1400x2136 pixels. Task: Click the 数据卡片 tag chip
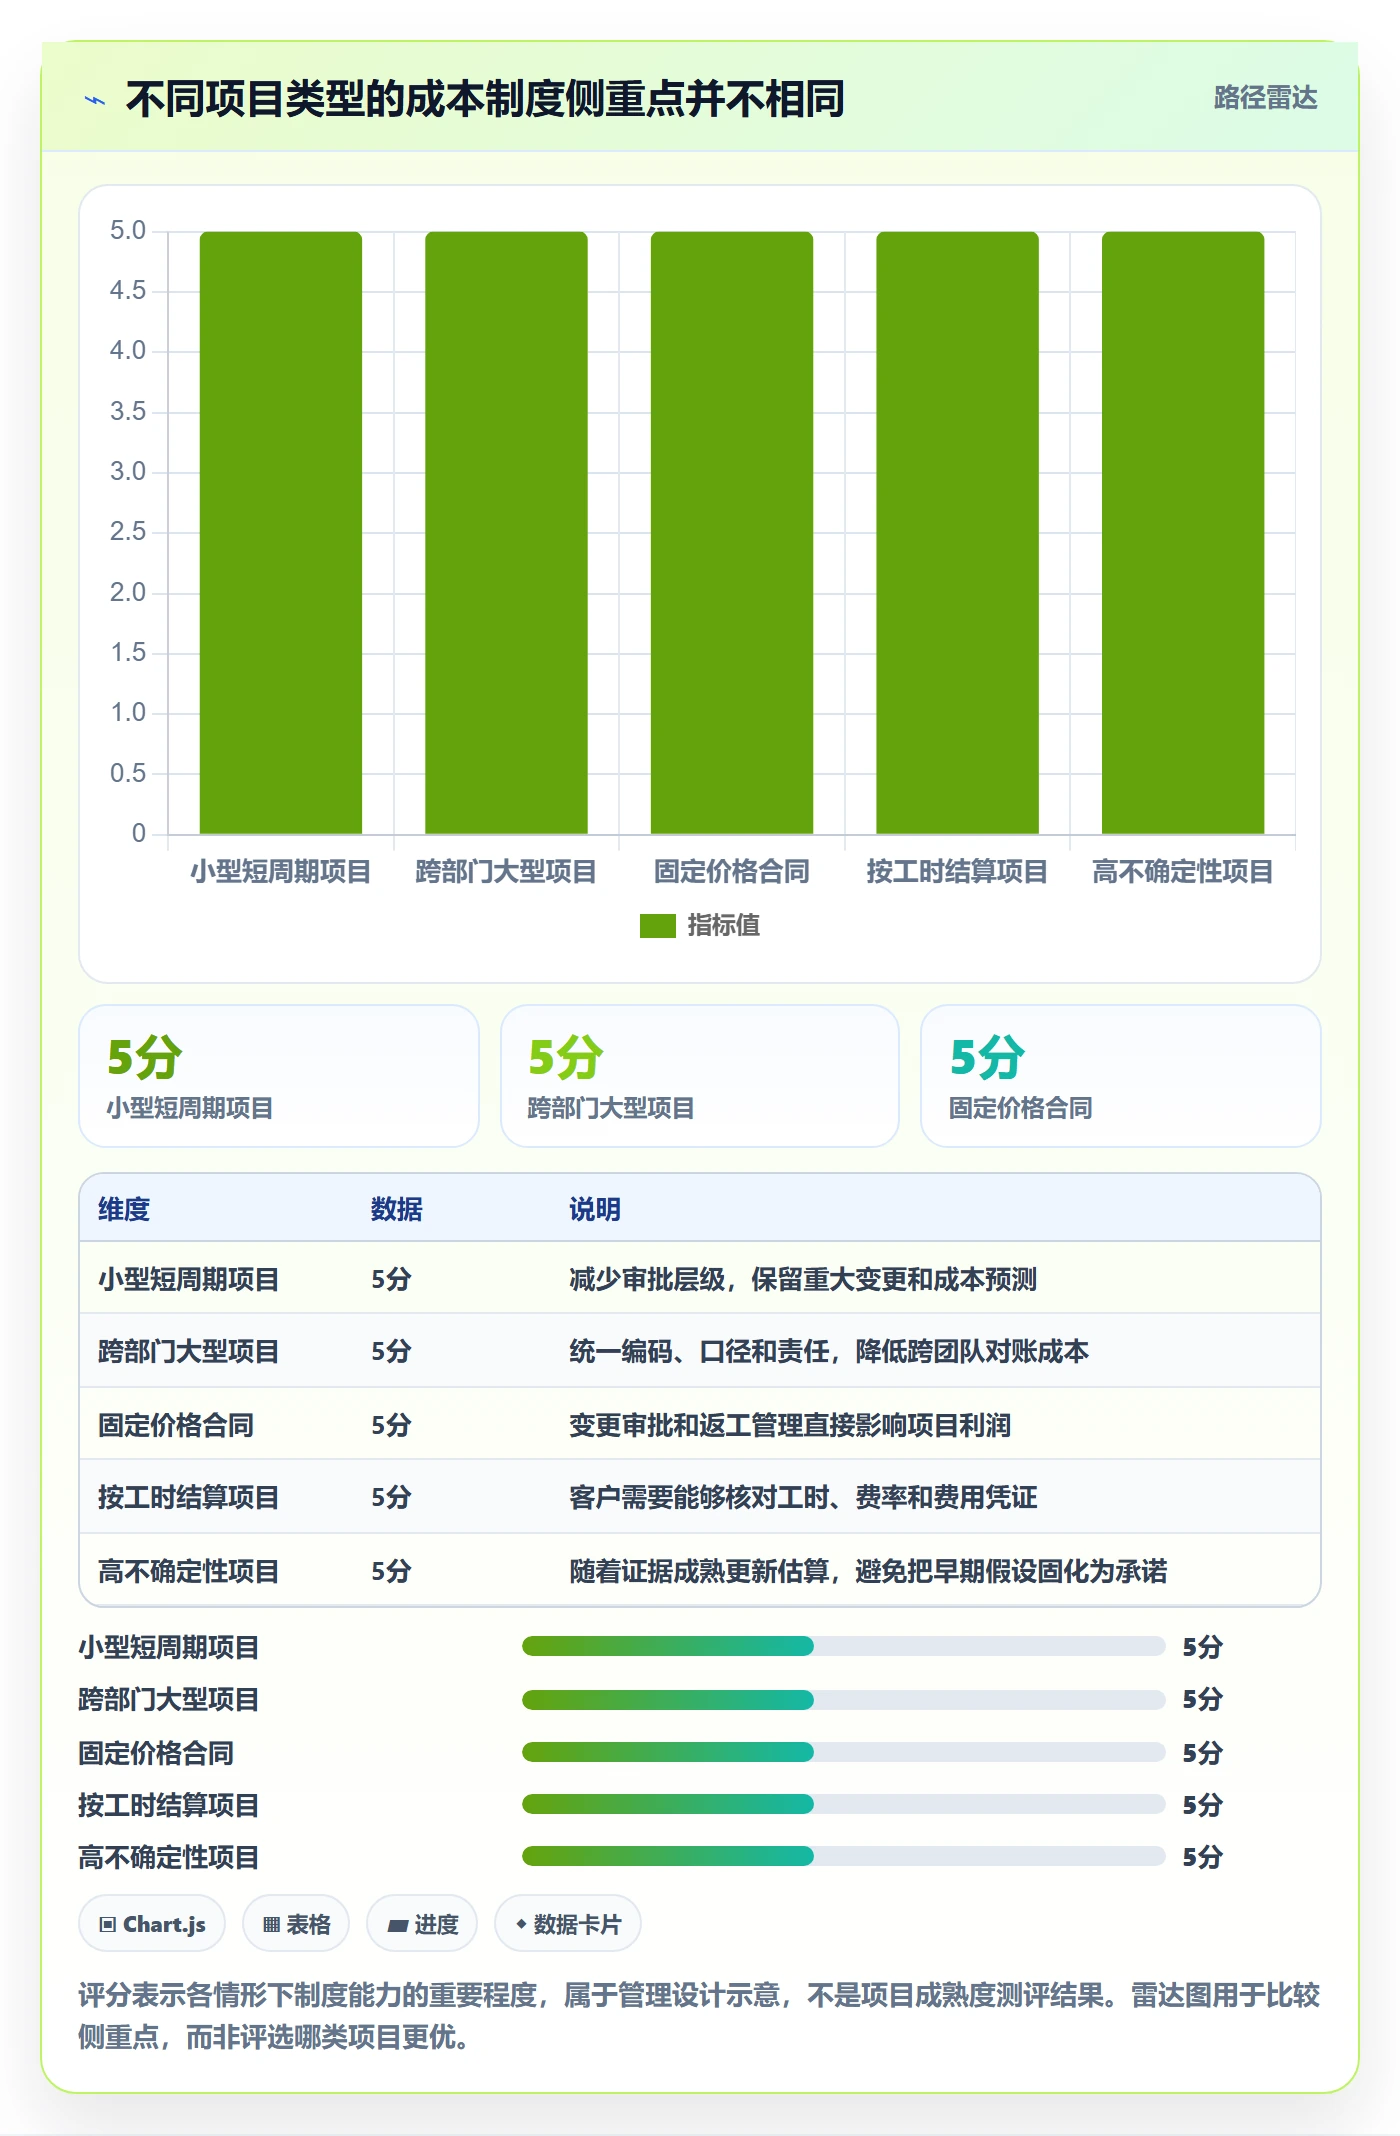(568, 1924)
